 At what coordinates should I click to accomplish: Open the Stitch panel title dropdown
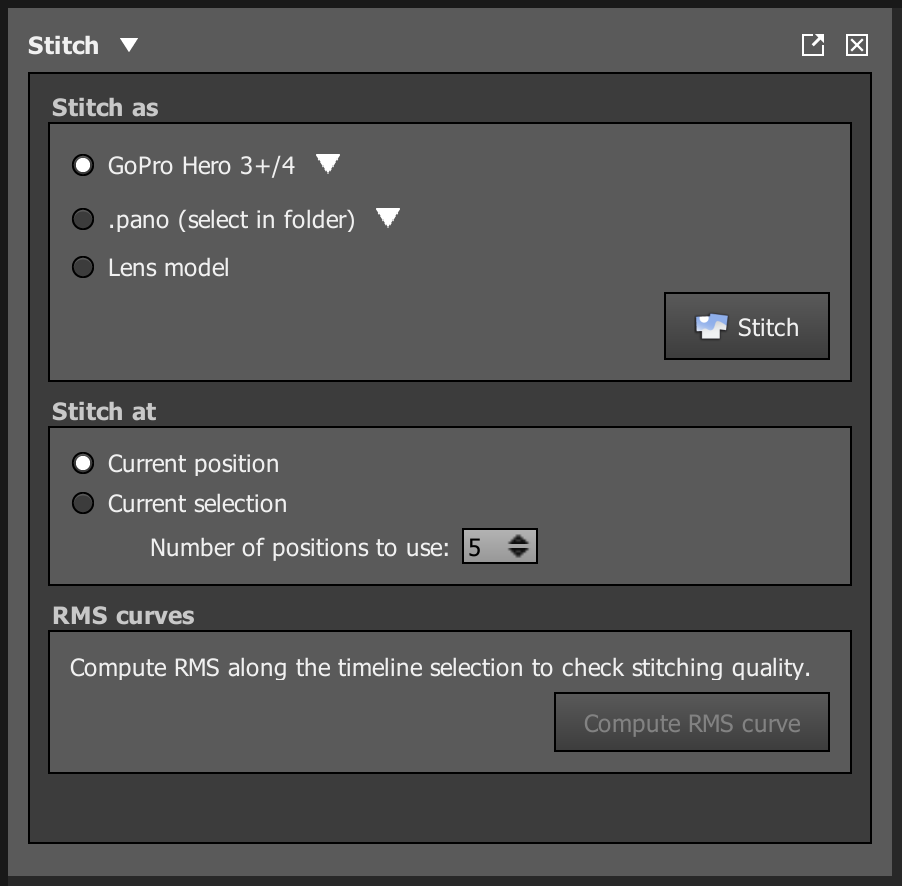(128, 45)
